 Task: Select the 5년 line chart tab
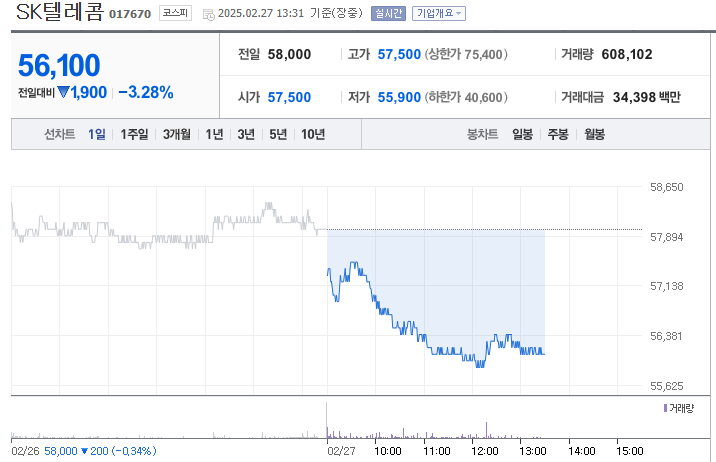tap(278, 134)
